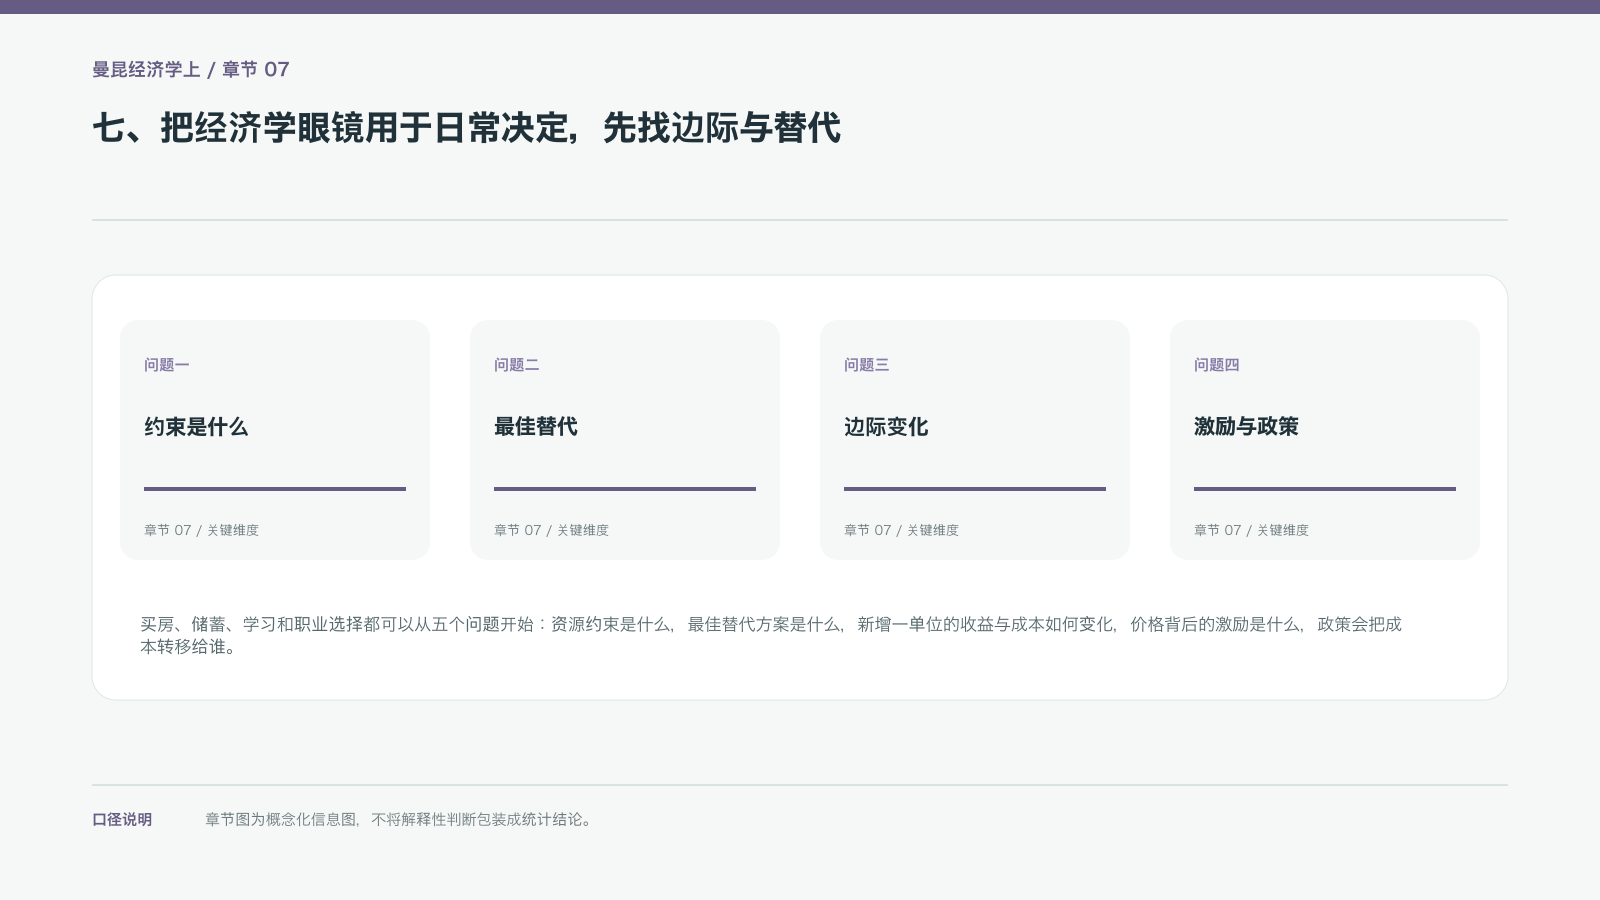Click the card heading '最佳替代'
The image size is (1600, 900).
click(x=536, y=427)
